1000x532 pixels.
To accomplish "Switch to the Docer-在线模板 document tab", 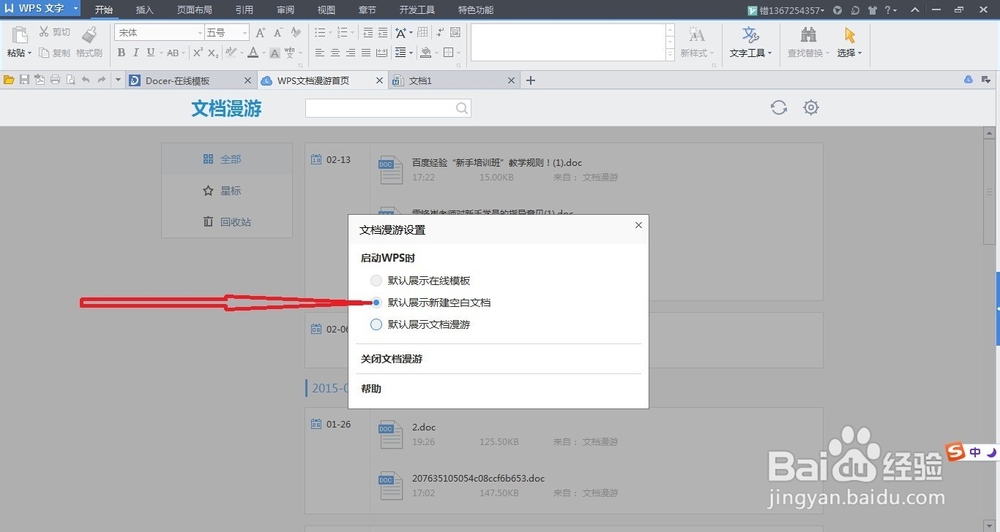I will (191, 80).
